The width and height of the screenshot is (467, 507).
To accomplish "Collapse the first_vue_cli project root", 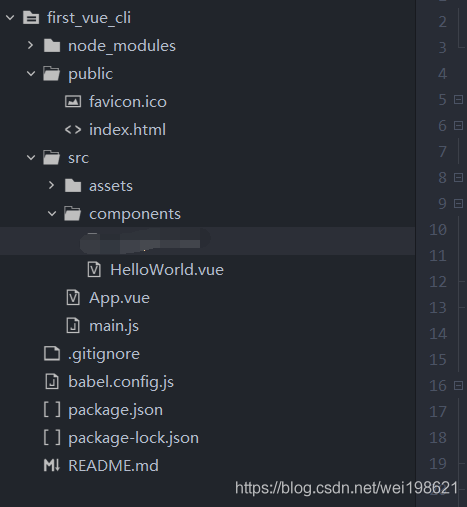I will click(x=10, y=17).
